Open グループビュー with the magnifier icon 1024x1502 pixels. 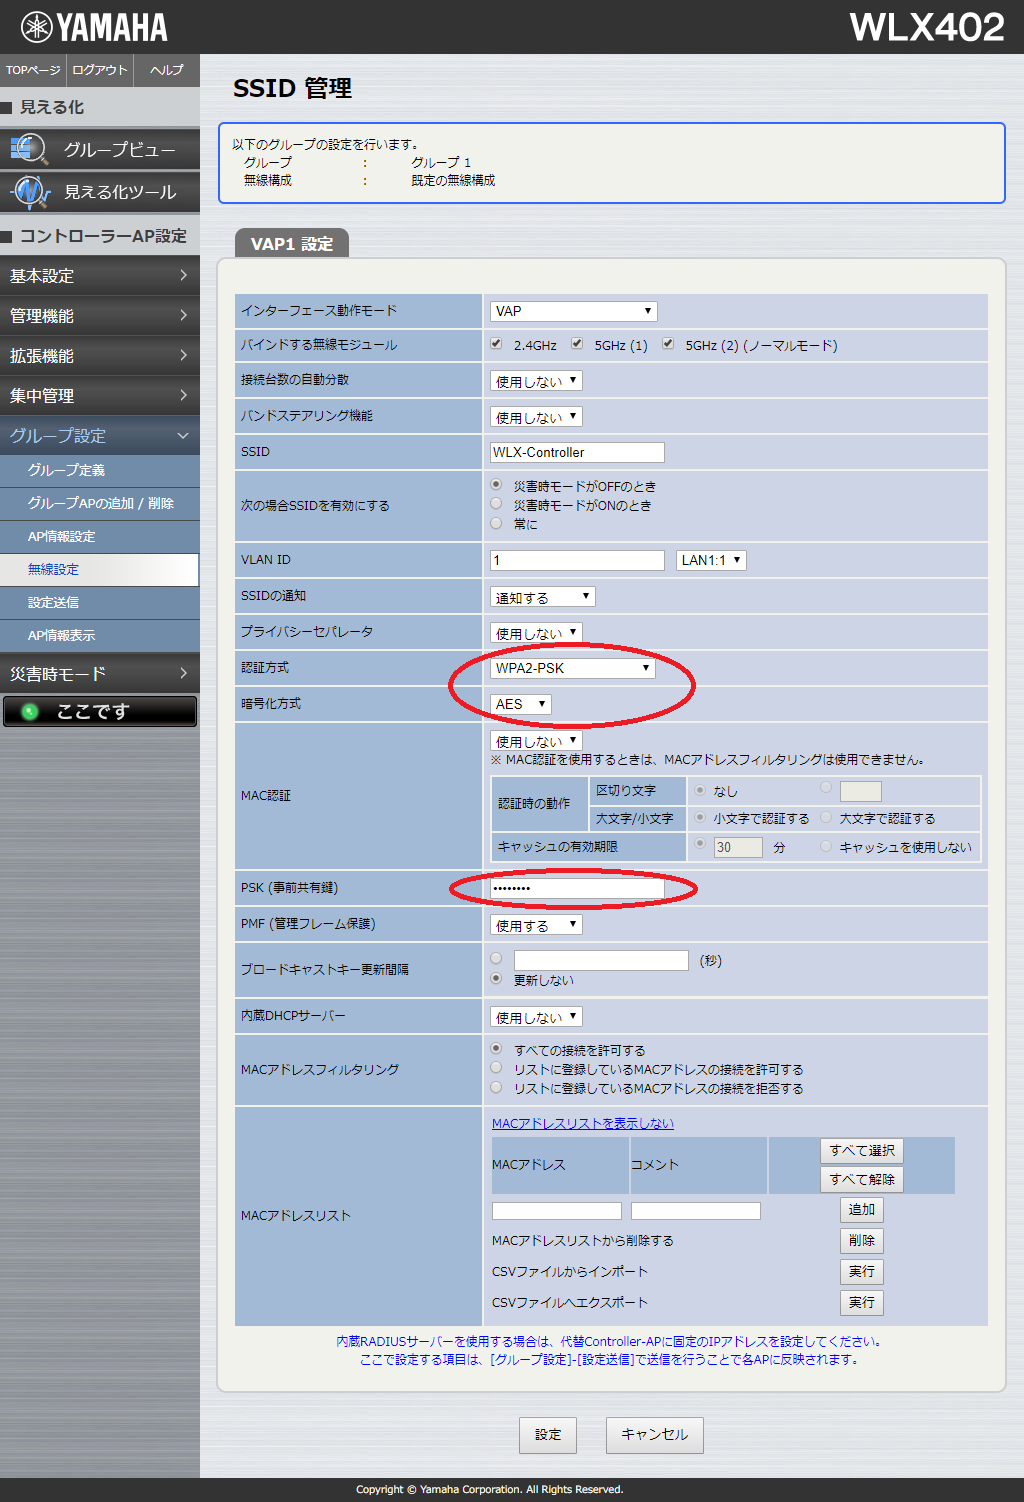point(100,149)
